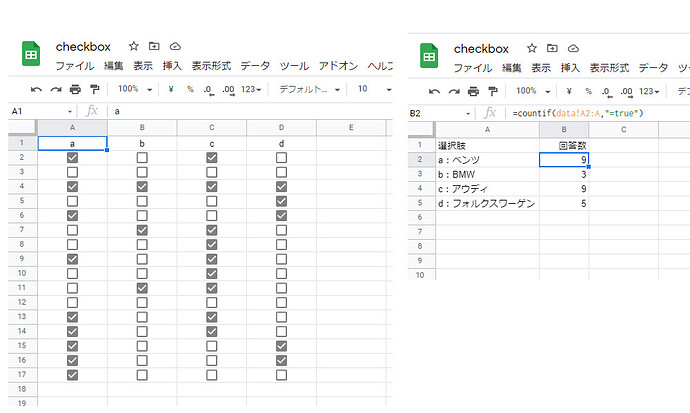The image size is (690, 413).
Task: Click cell d：フォルクスワーゲン
Action: pos(488,203)
